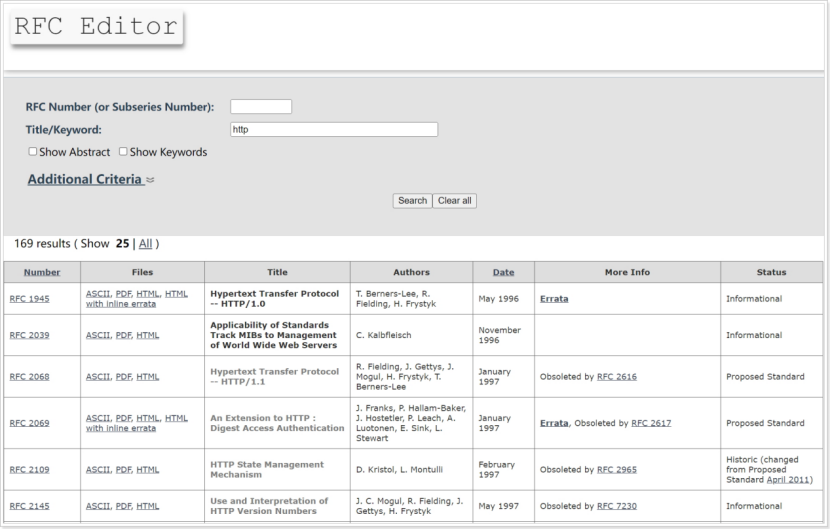Click the Files column header
The height and width of the screenshot is (530, 830).
pos(142,272)
